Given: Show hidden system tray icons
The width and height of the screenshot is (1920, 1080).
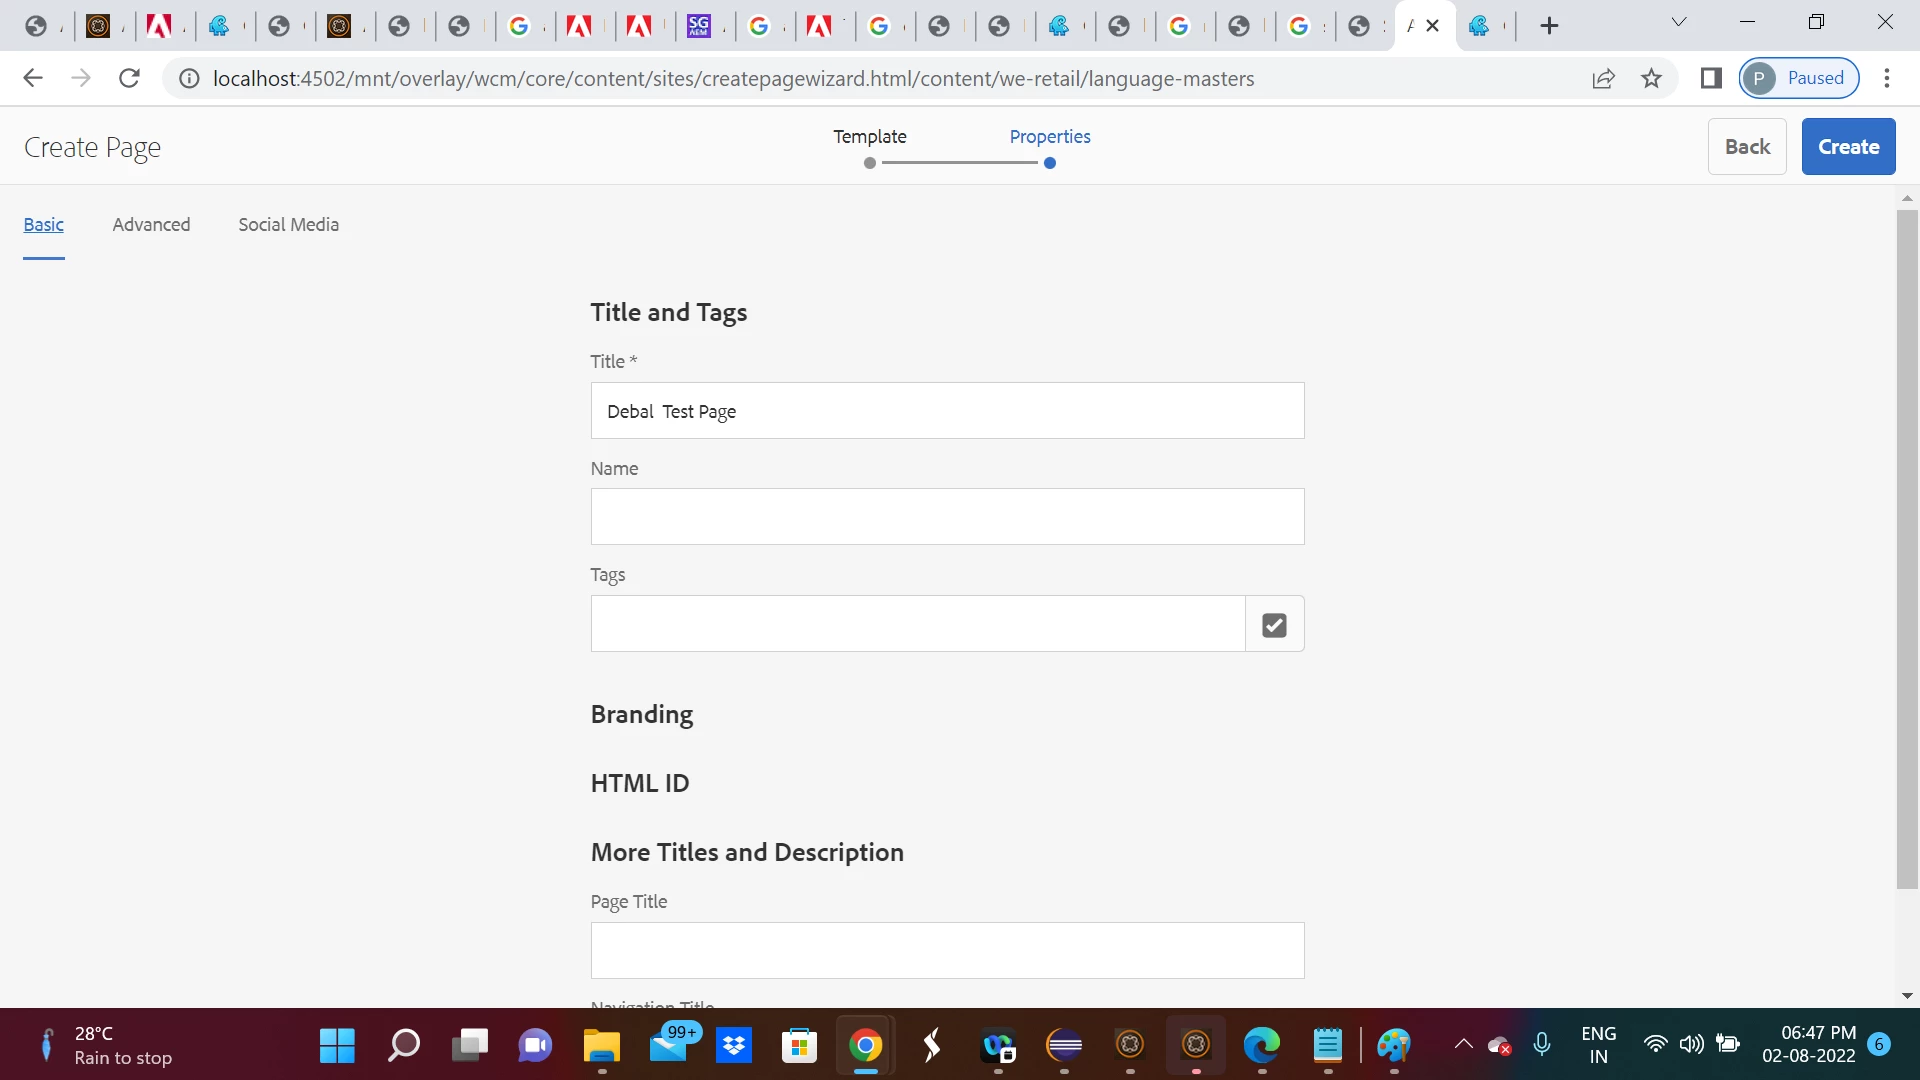Looking at the screenshot, I should pos(1463,1045).
